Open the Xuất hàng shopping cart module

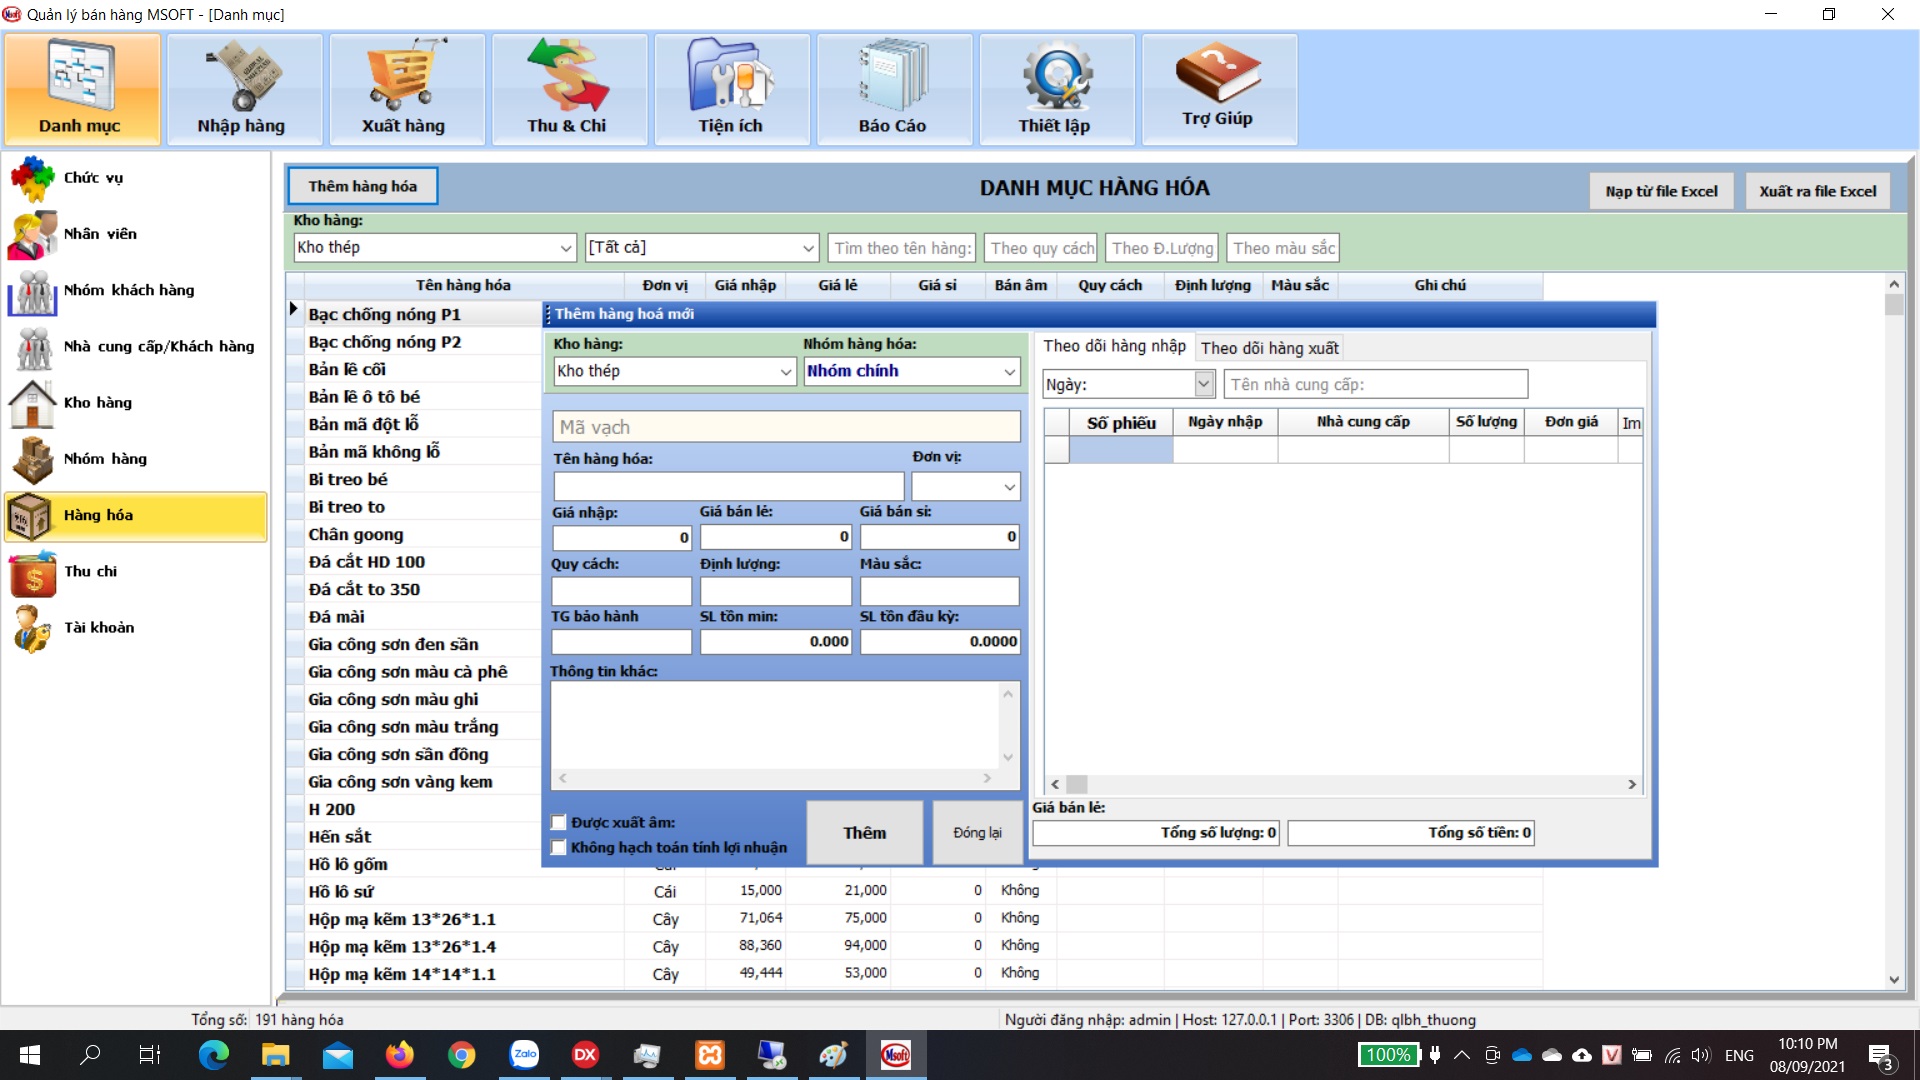point(406,89)
